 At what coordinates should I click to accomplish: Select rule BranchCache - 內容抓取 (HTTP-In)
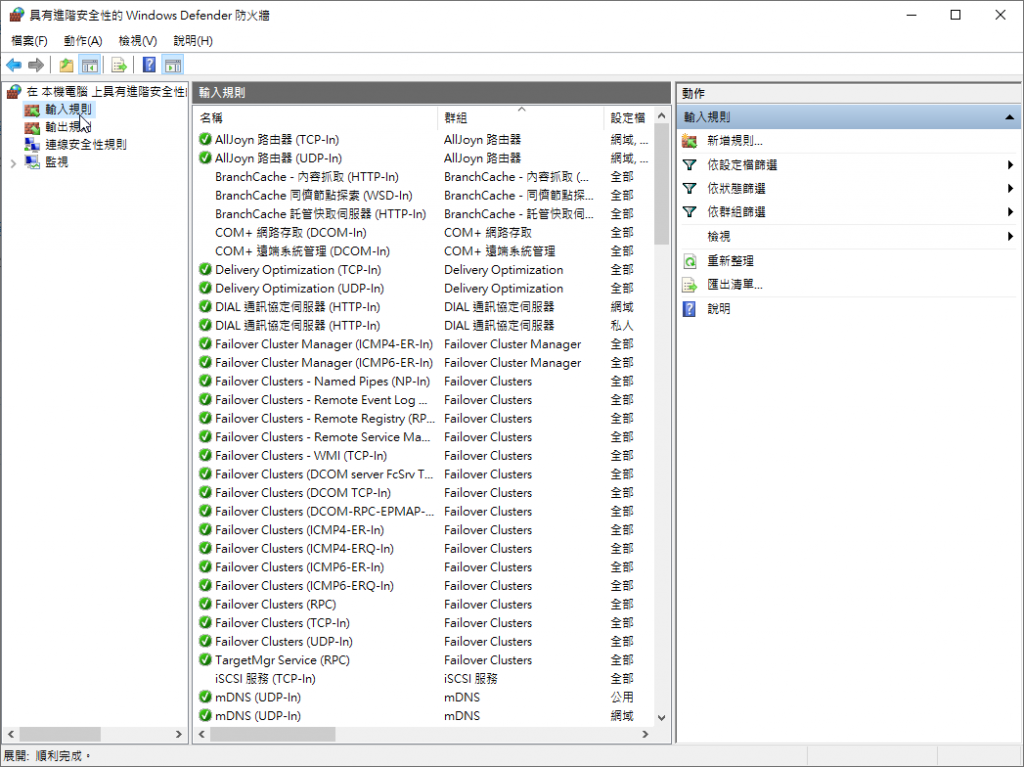pyautogui.click(x=306, y=176)
